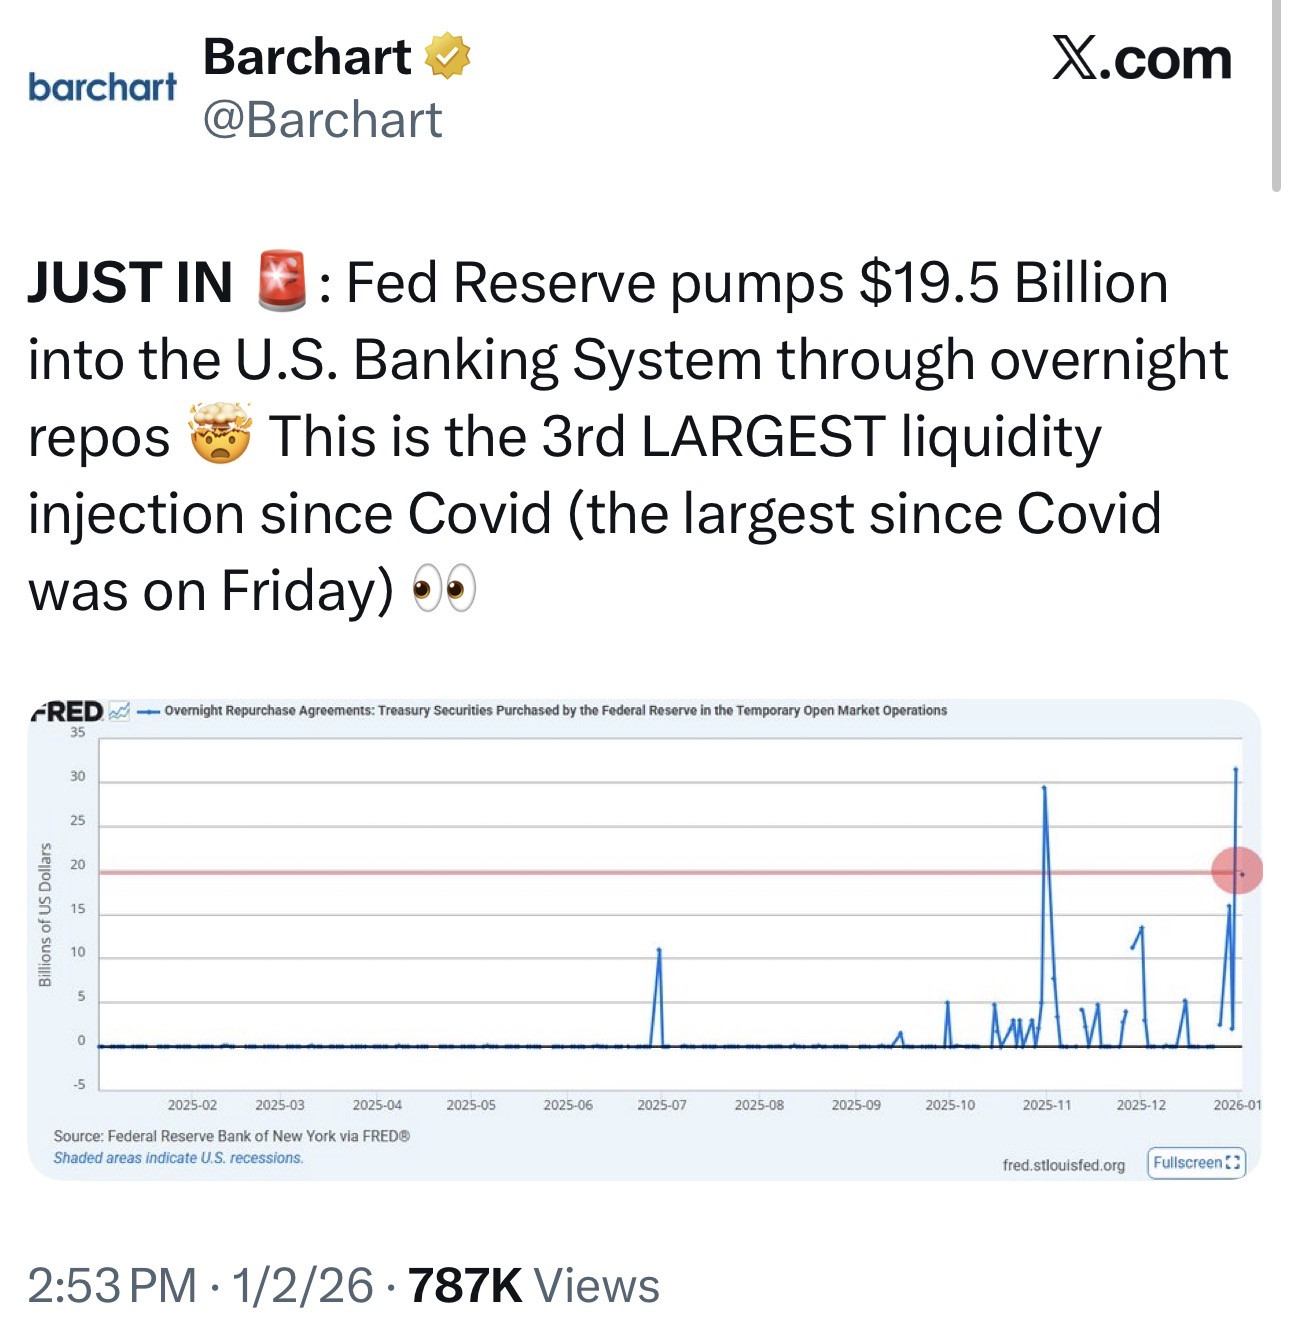This screenshot has width=1290, height=1343.
Task: Click the 2025-10 x-axis label
Action: pos(949,1105)
